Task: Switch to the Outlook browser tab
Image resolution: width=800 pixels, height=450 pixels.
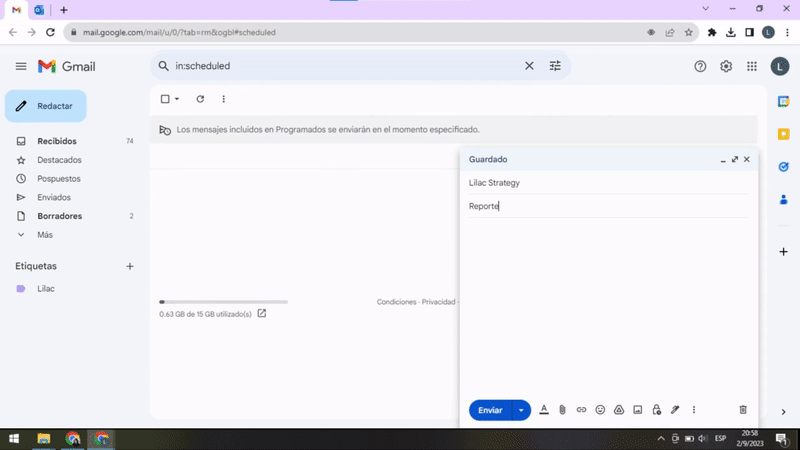Action: 39,10
